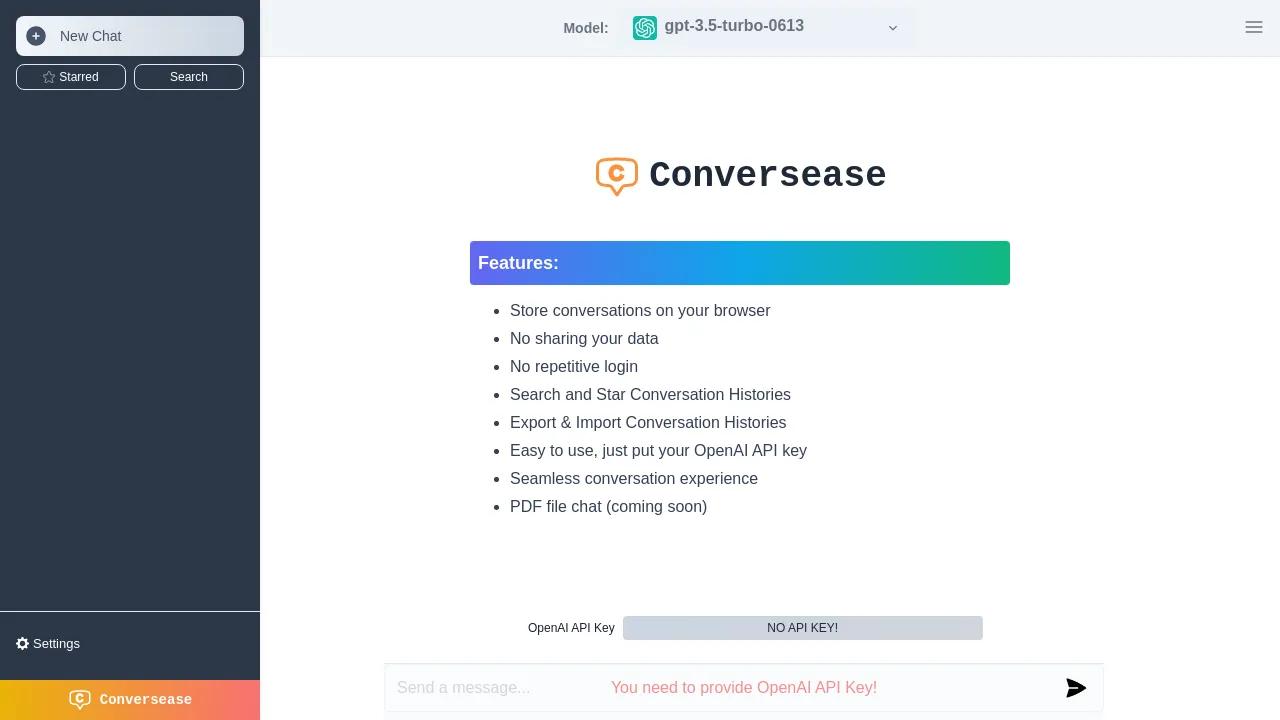Screen dimensions: 1280x720
Task: Open the Search conversations button
Action: pyautogui.click(x=189, y=77)
